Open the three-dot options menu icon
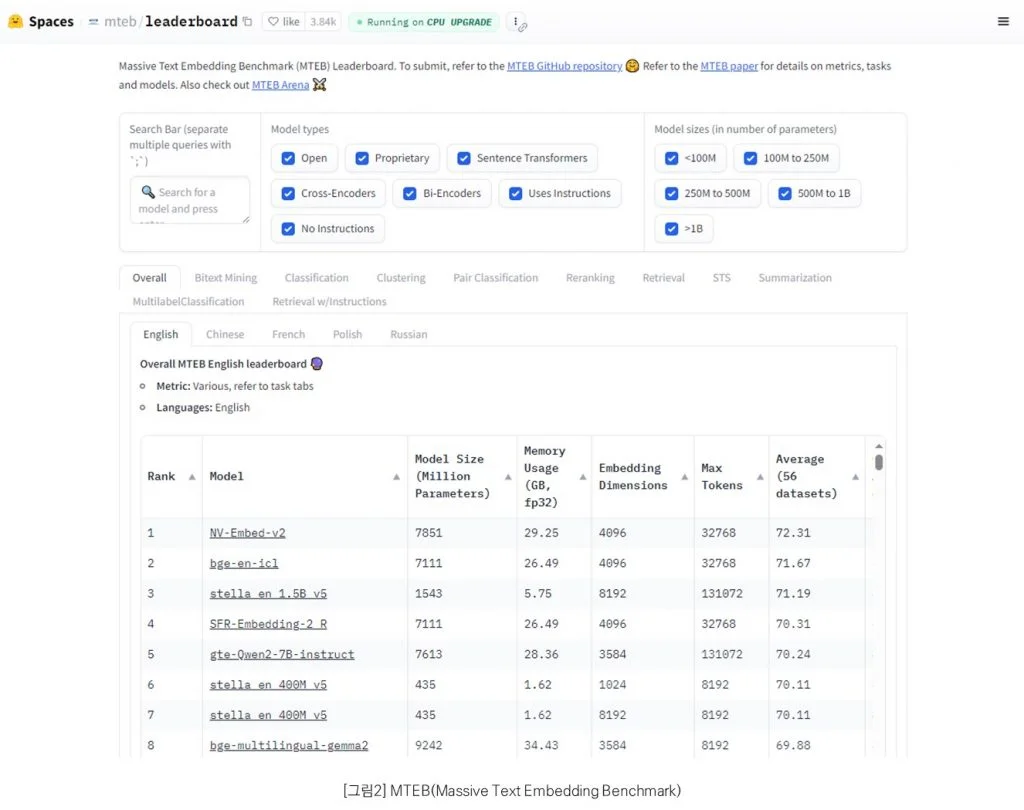Screen dimensions: 1024x810 (x=515, y=22)
